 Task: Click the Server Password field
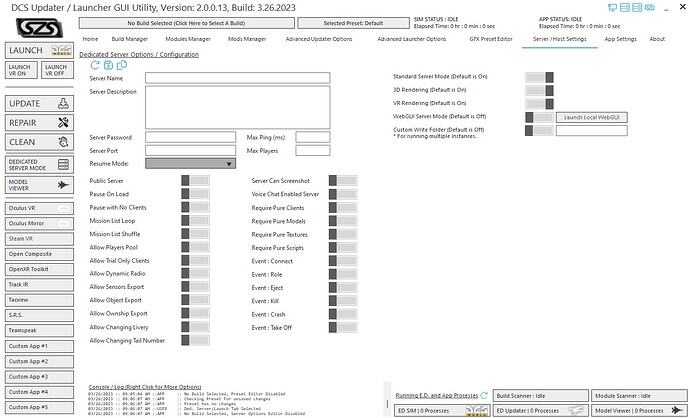tap(191, 137)
